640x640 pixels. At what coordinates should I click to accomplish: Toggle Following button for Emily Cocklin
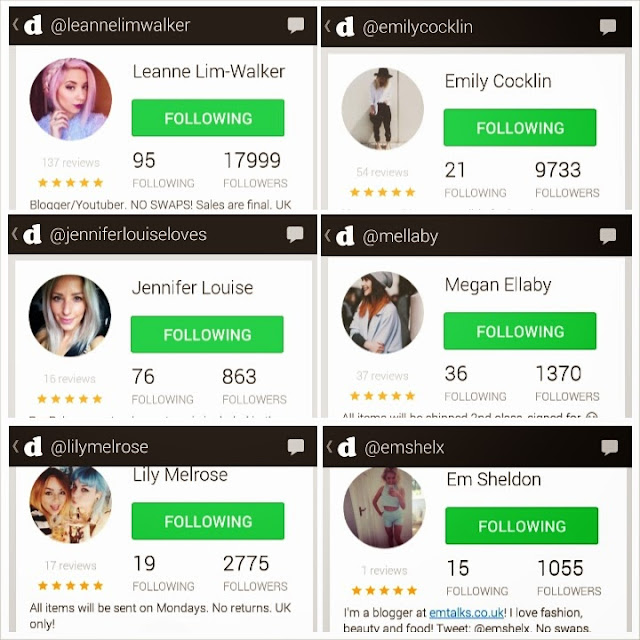[520, 127]
